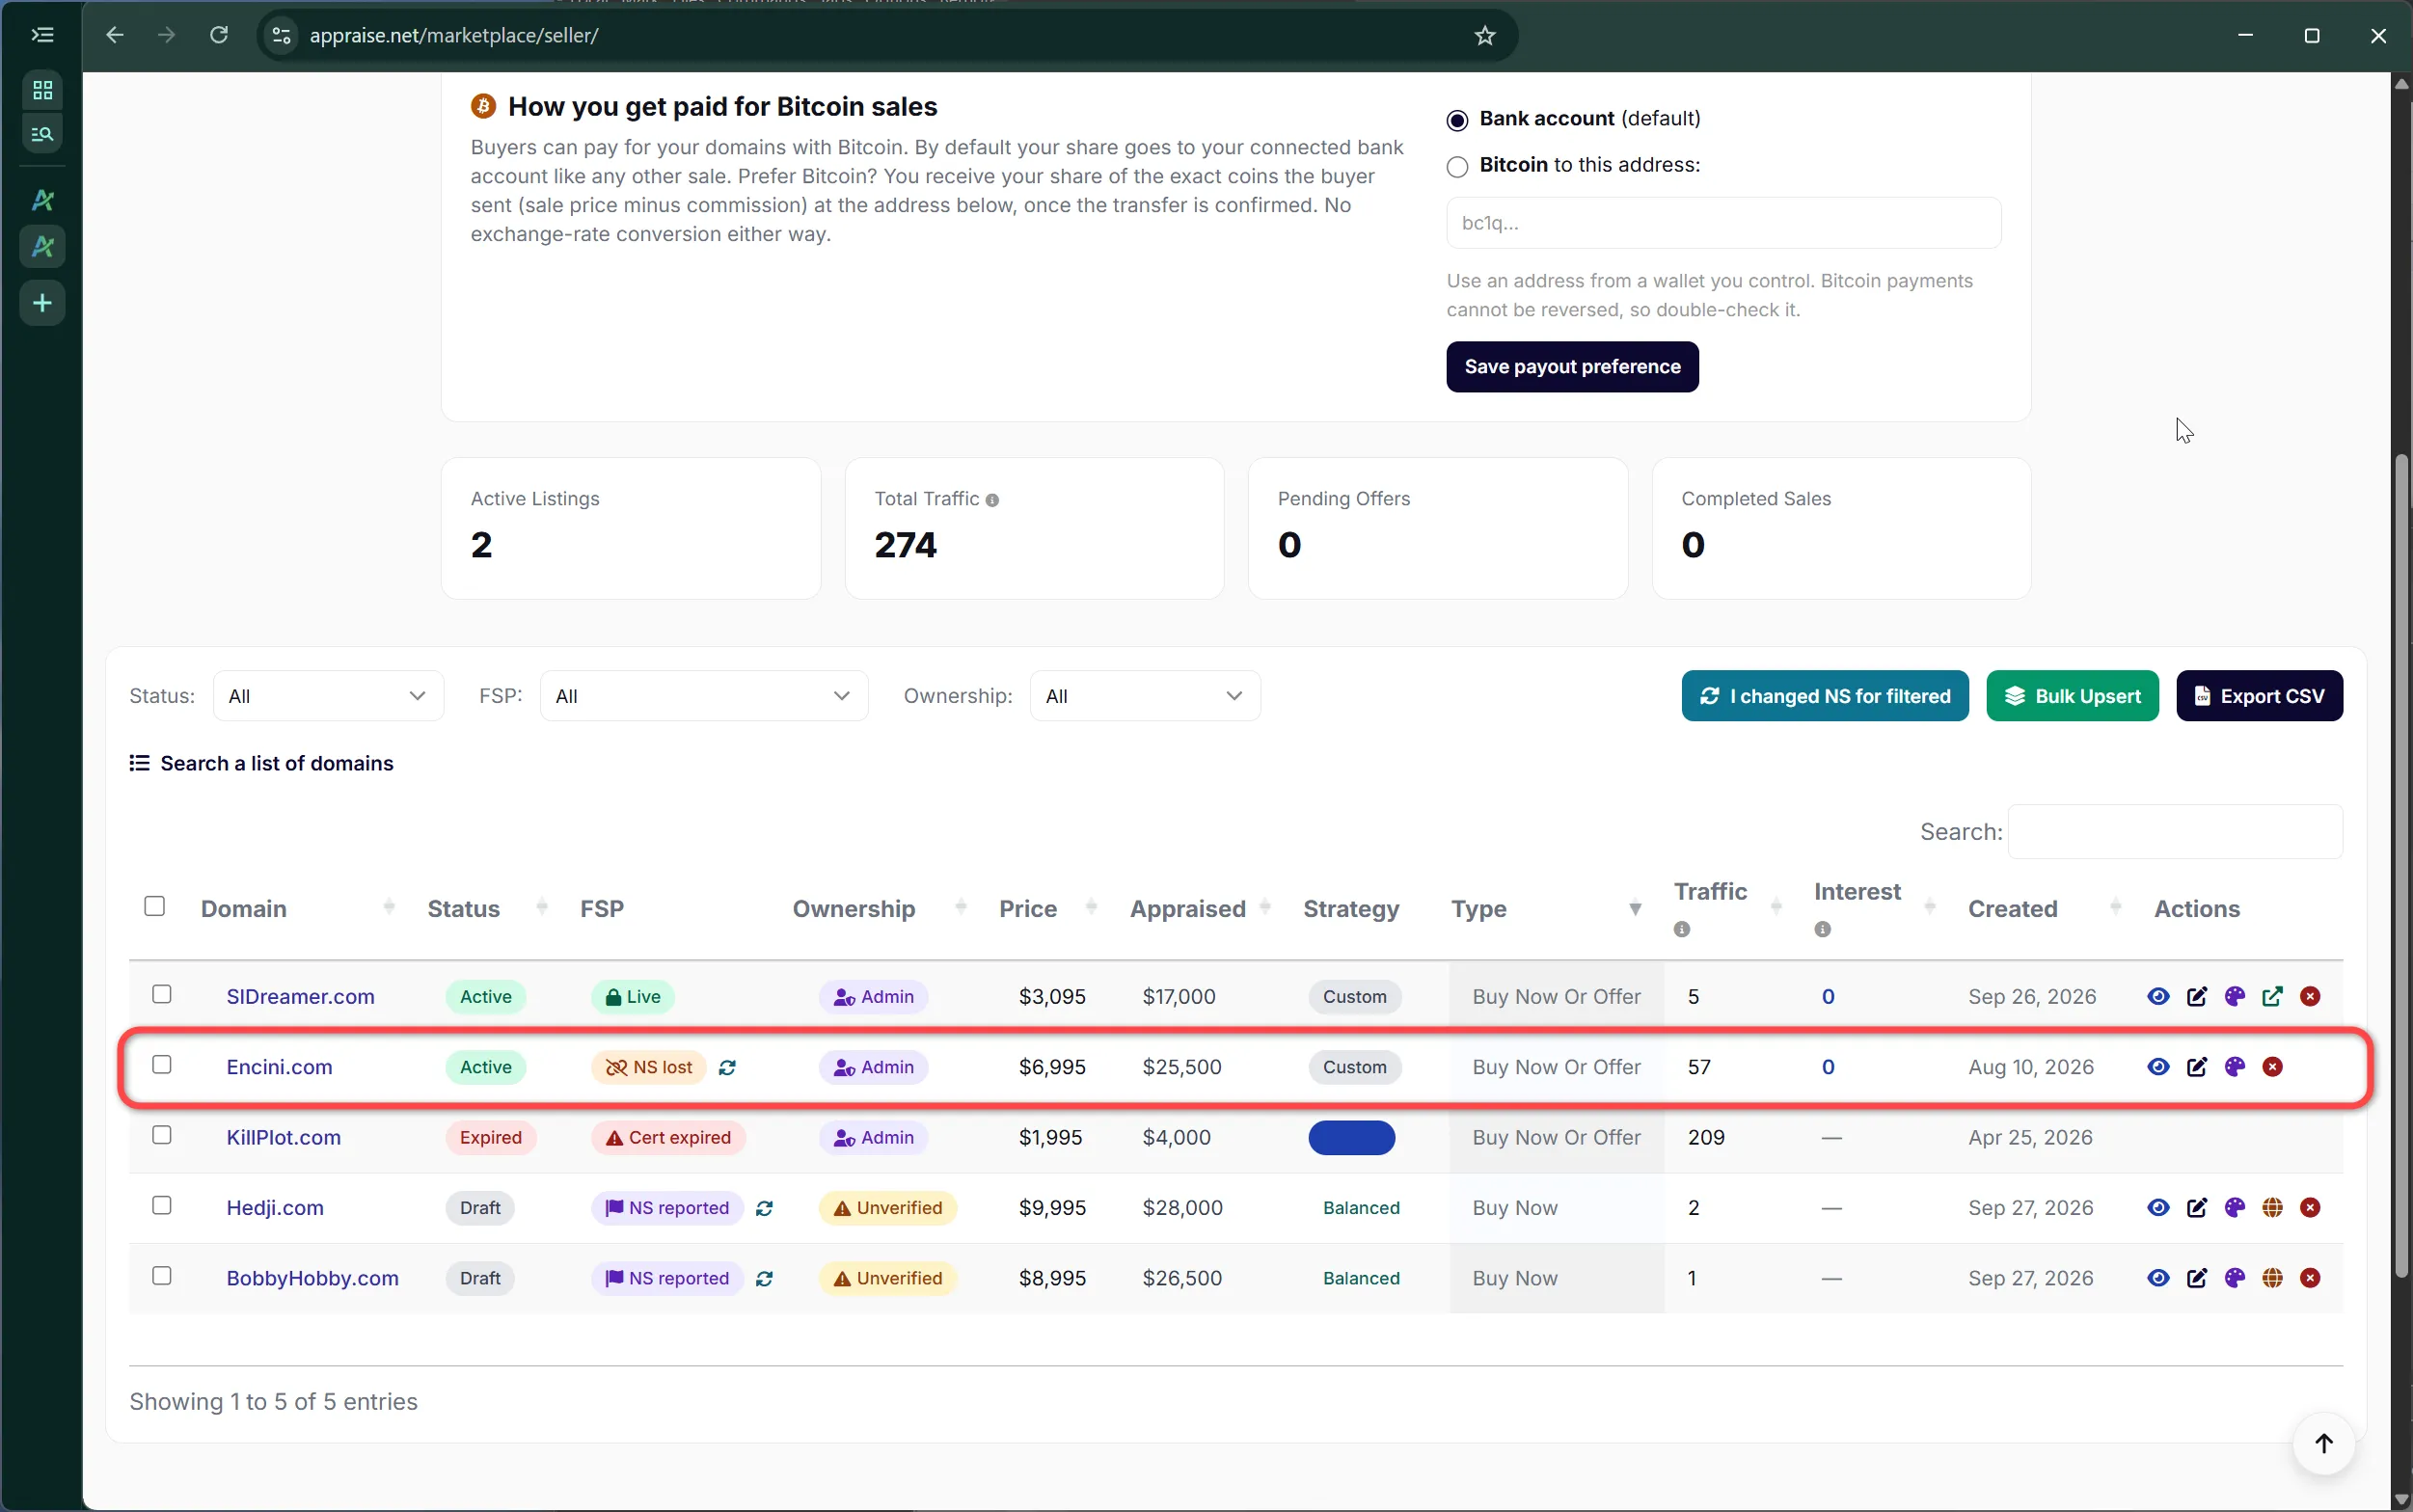
Task: Refresh NS status for Encini.com
Action: (x=727, y=1068)
